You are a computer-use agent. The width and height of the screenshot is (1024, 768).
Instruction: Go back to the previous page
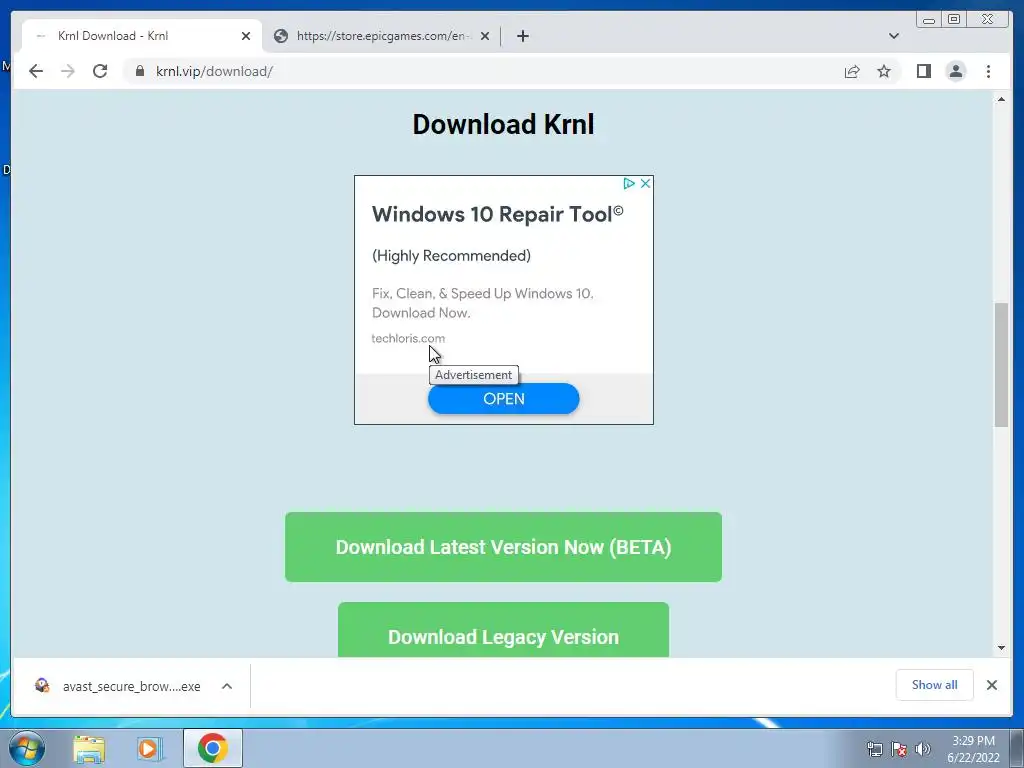pyautogui.click(x=36, y=71)
